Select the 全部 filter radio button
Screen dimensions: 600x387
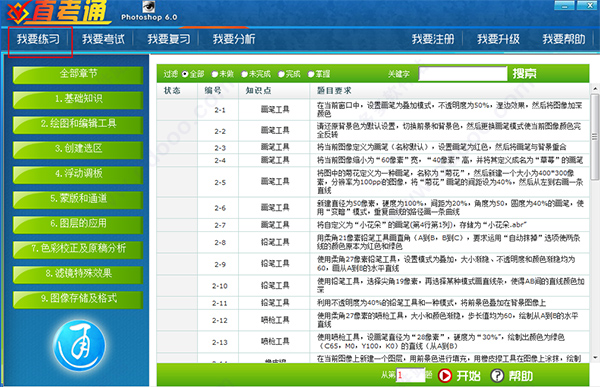pyautogui.click(x=185, y=74)
